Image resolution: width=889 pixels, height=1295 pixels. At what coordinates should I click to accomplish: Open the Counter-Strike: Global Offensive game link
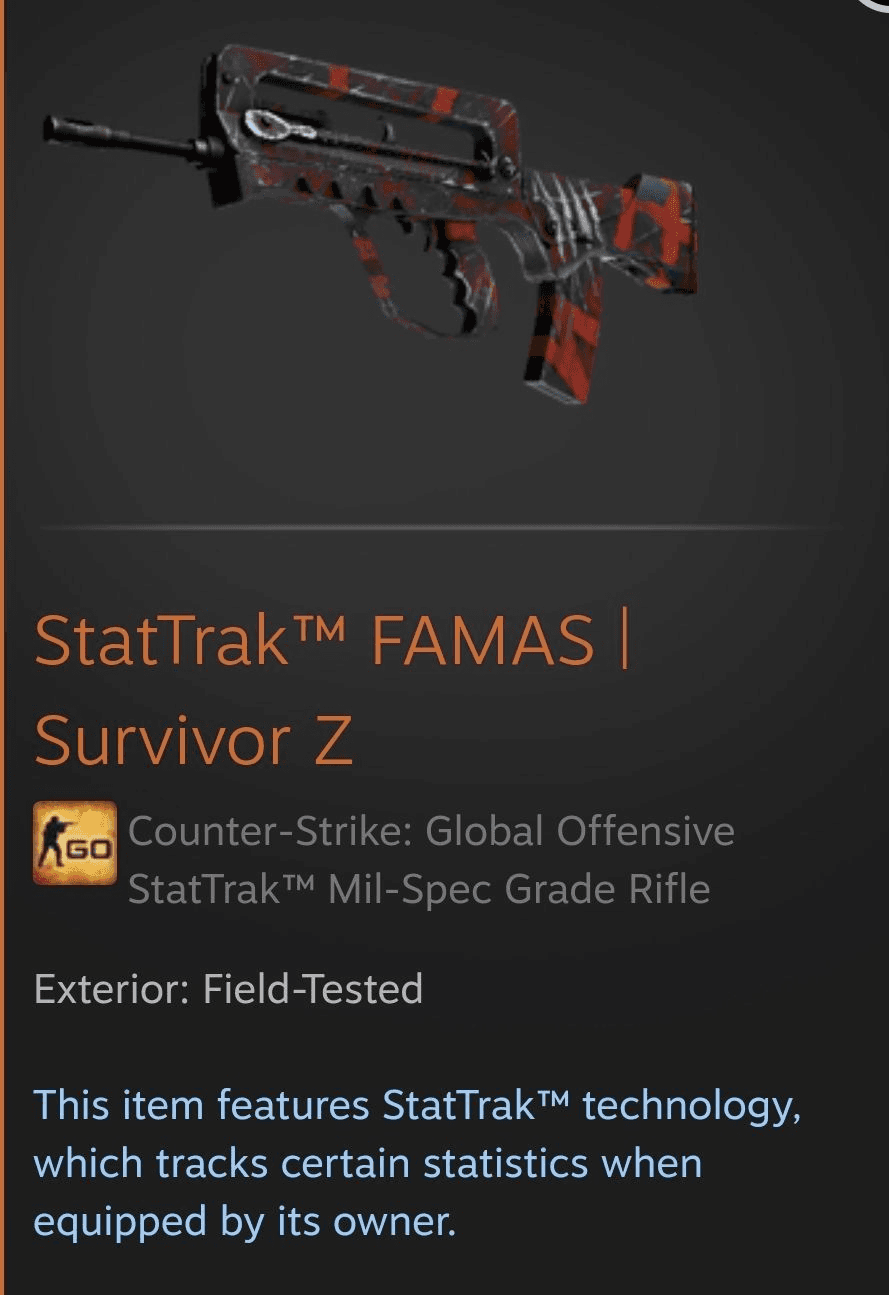pyautogui.click(x=431, y=831)
